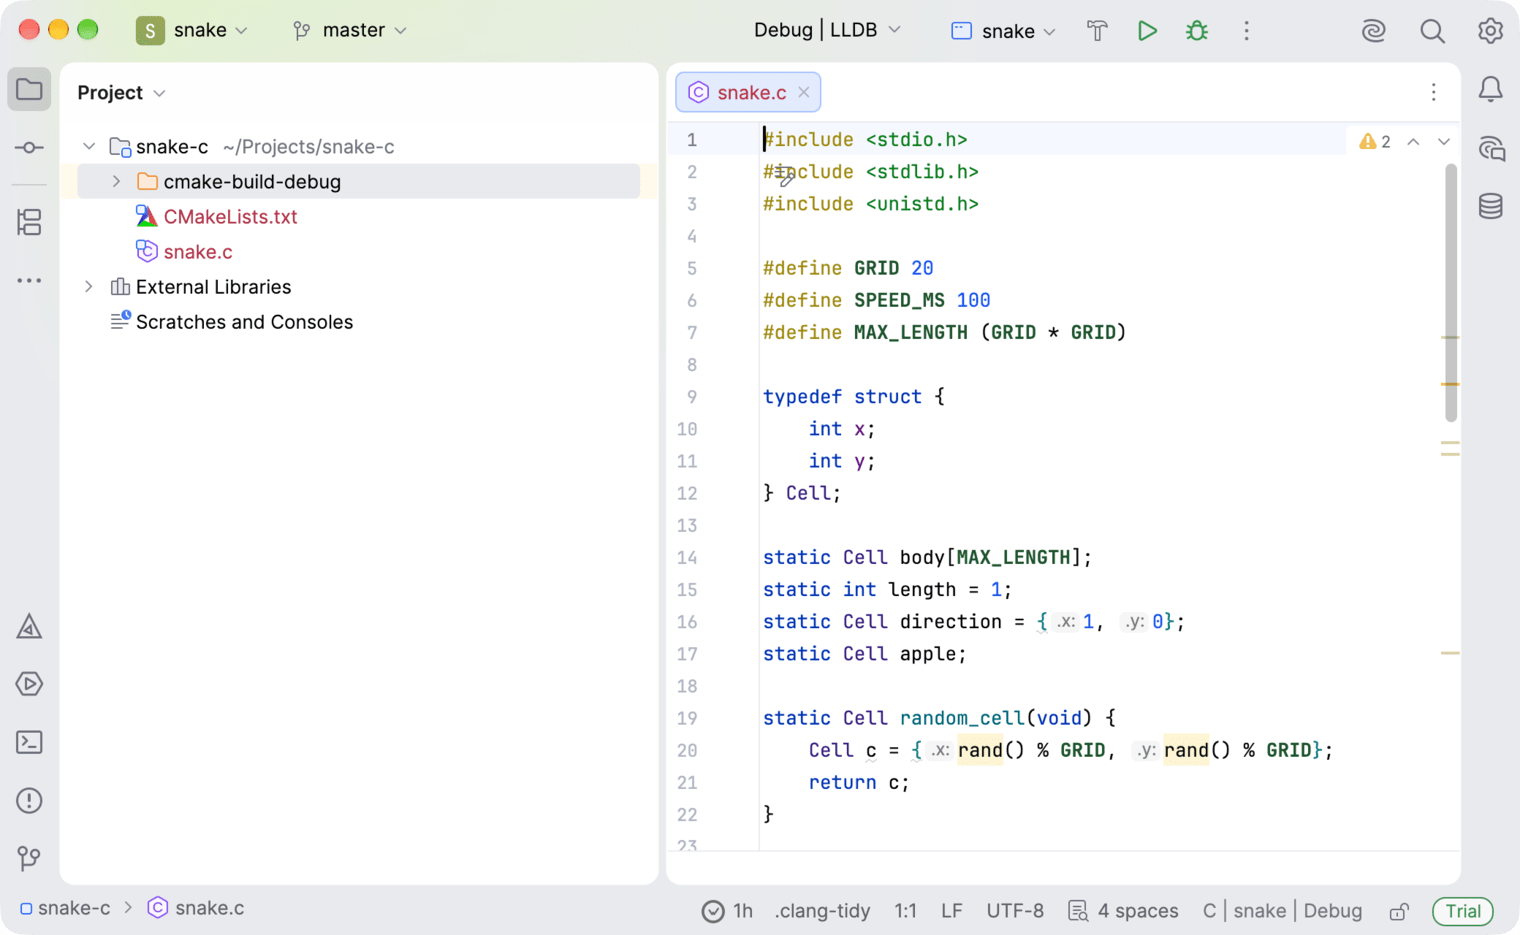Open UTF-8 encoding selector
1520x935 pixels.
[1015, 911]
